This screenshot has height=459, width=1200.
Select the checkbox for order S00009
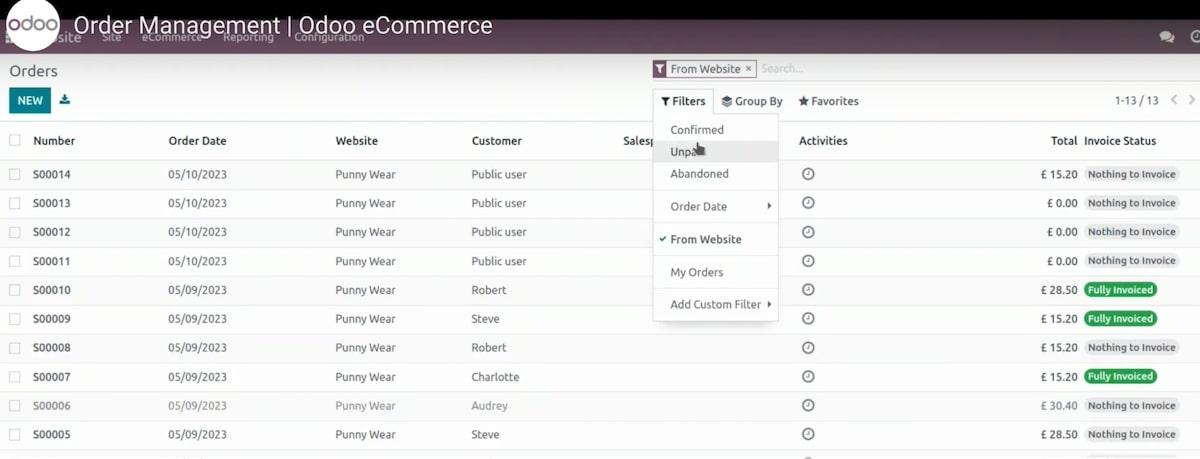15,319
